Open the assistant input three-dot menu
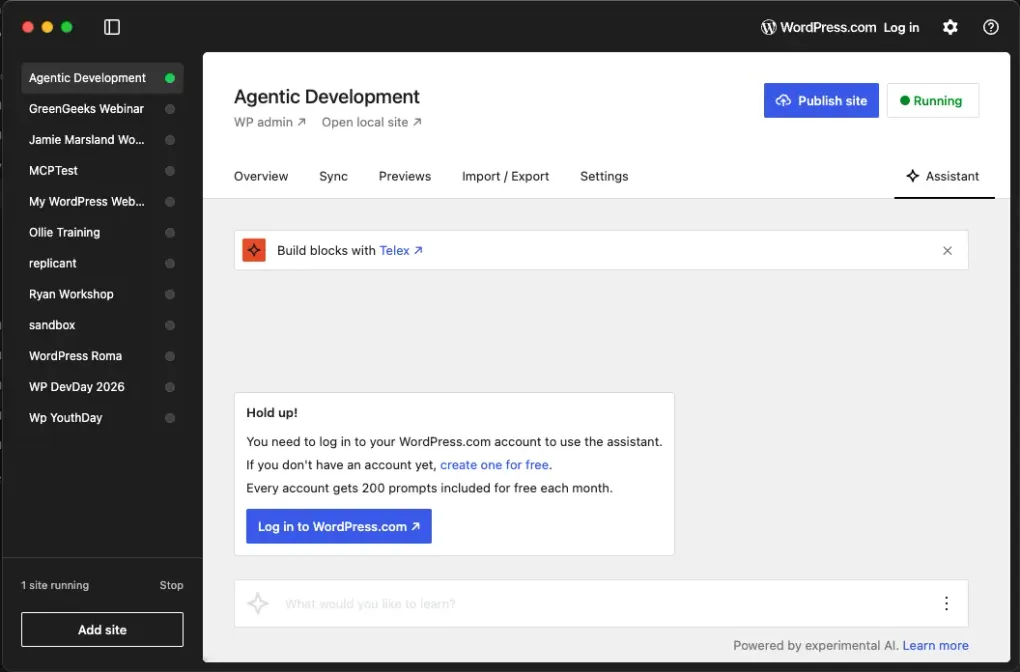 (946, 603)
